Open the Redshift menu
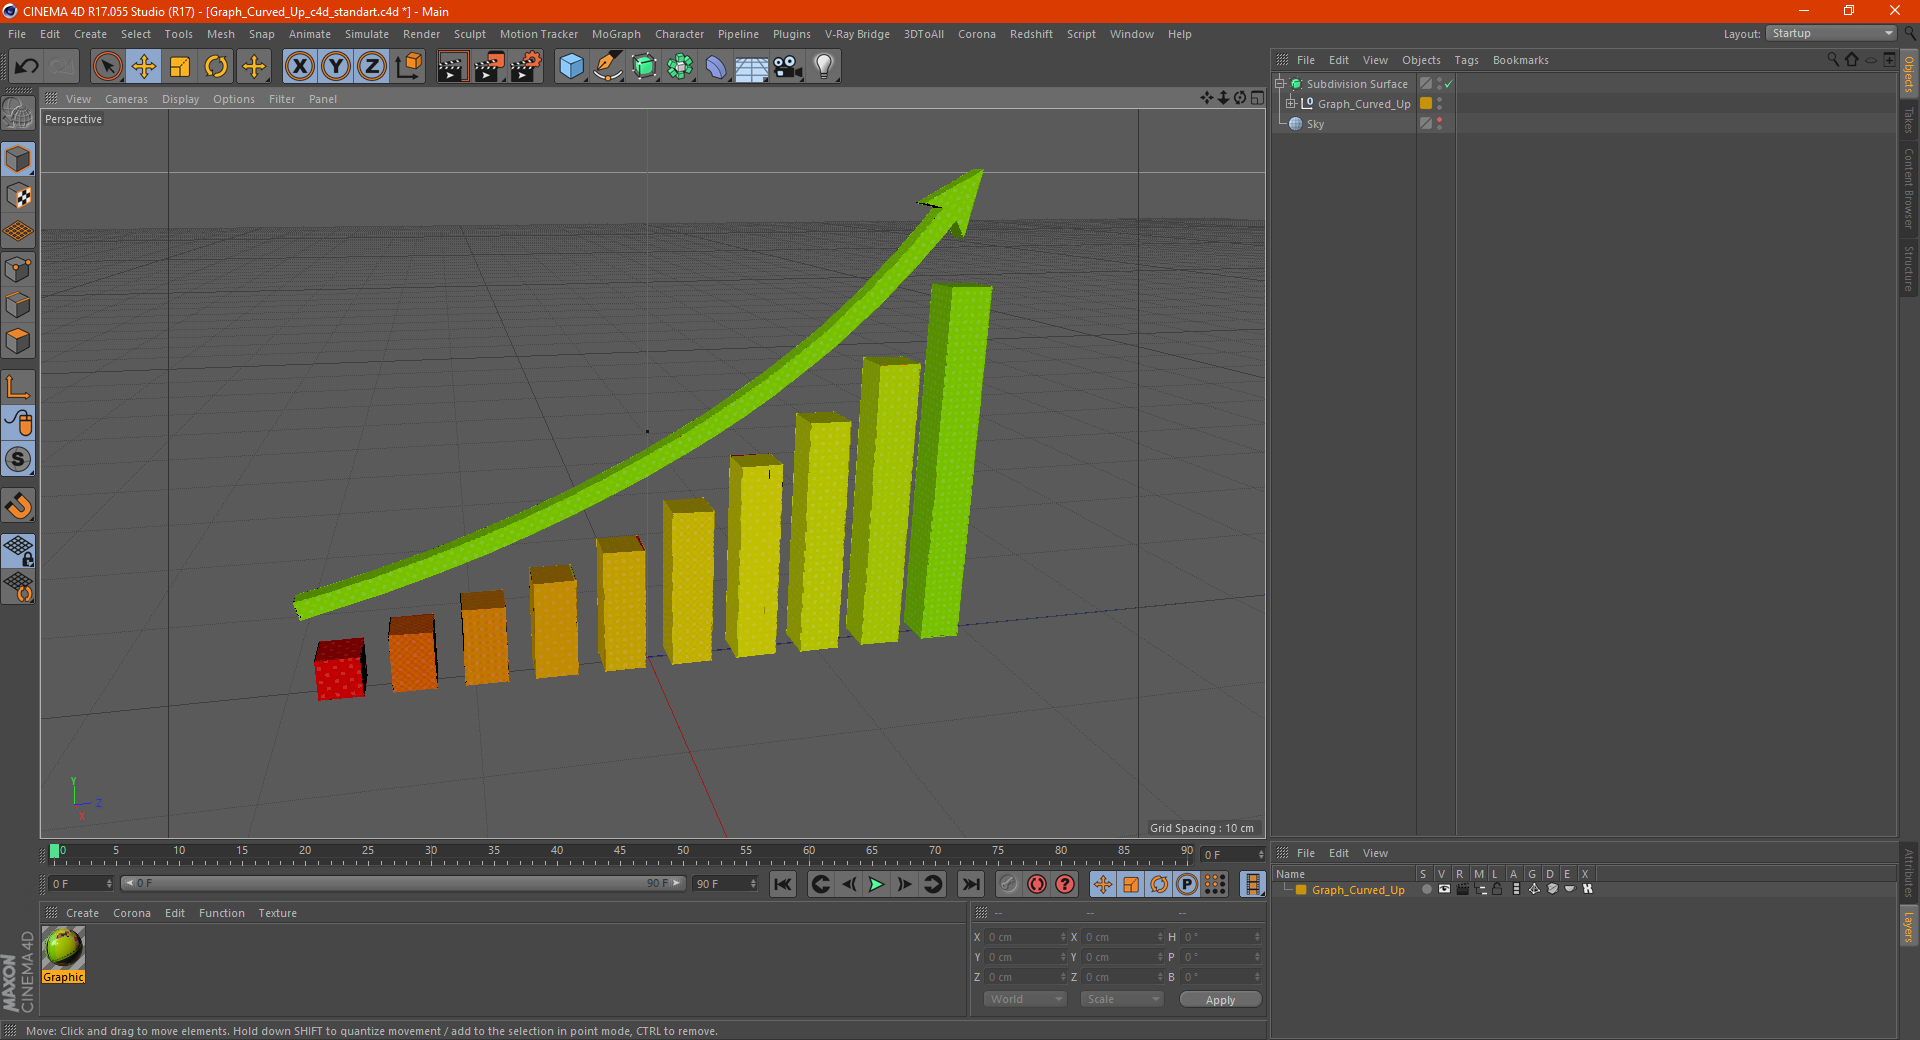Image resolution: width=1920 pixels, height=1040 pixels. click(x=1031, y=34)
